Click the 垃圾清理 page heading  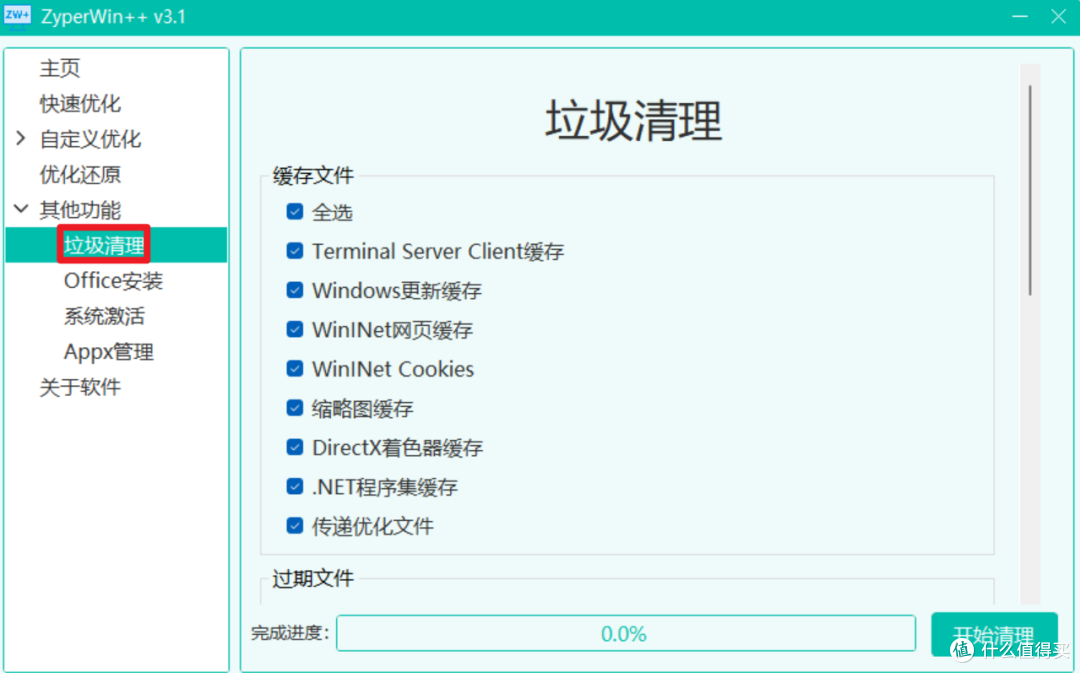634,121
